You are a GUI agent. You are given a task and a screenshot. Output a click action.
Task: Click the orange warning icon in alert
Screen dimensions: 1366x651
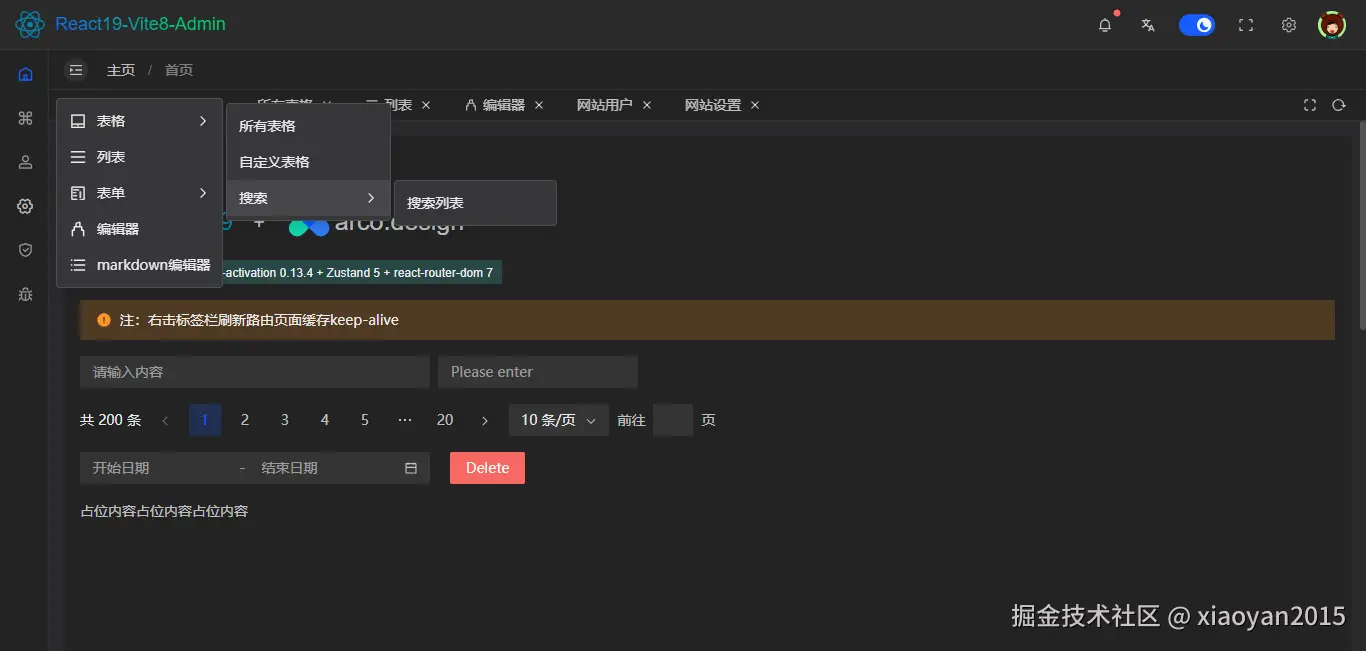[x=104, y=320]
